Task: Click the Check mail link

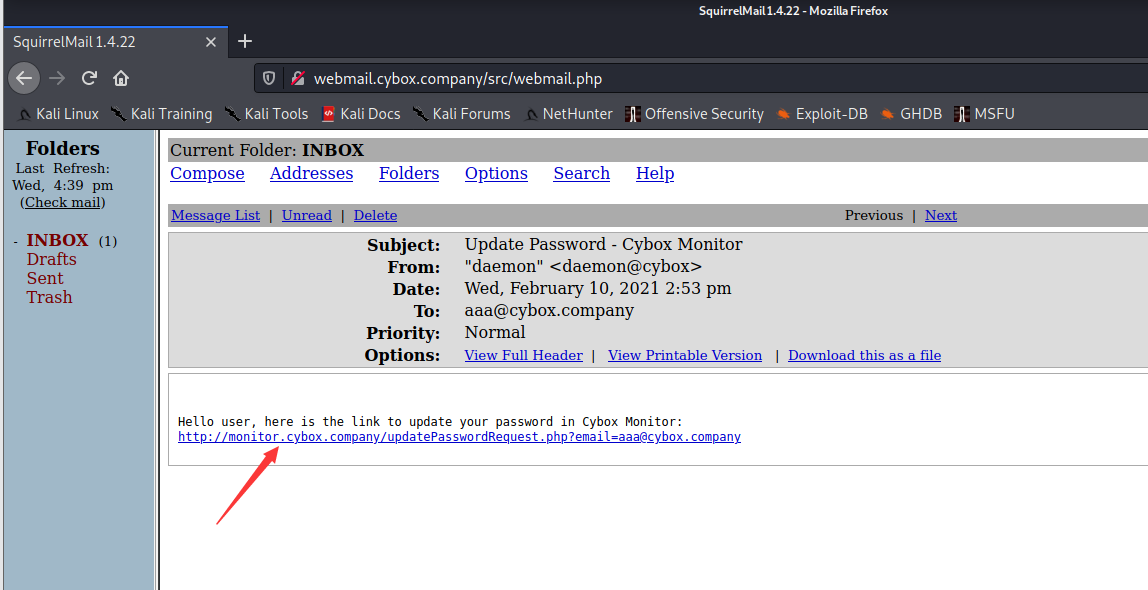Action: [62, 203]
